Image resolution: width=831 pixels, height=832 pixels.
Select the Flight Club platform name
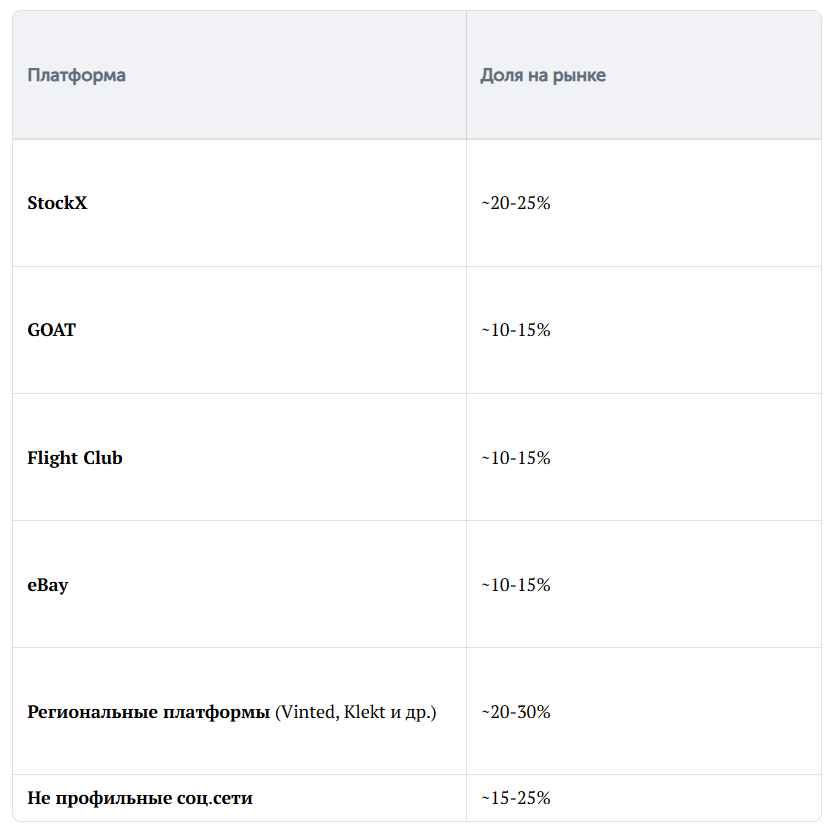(75, 458)
